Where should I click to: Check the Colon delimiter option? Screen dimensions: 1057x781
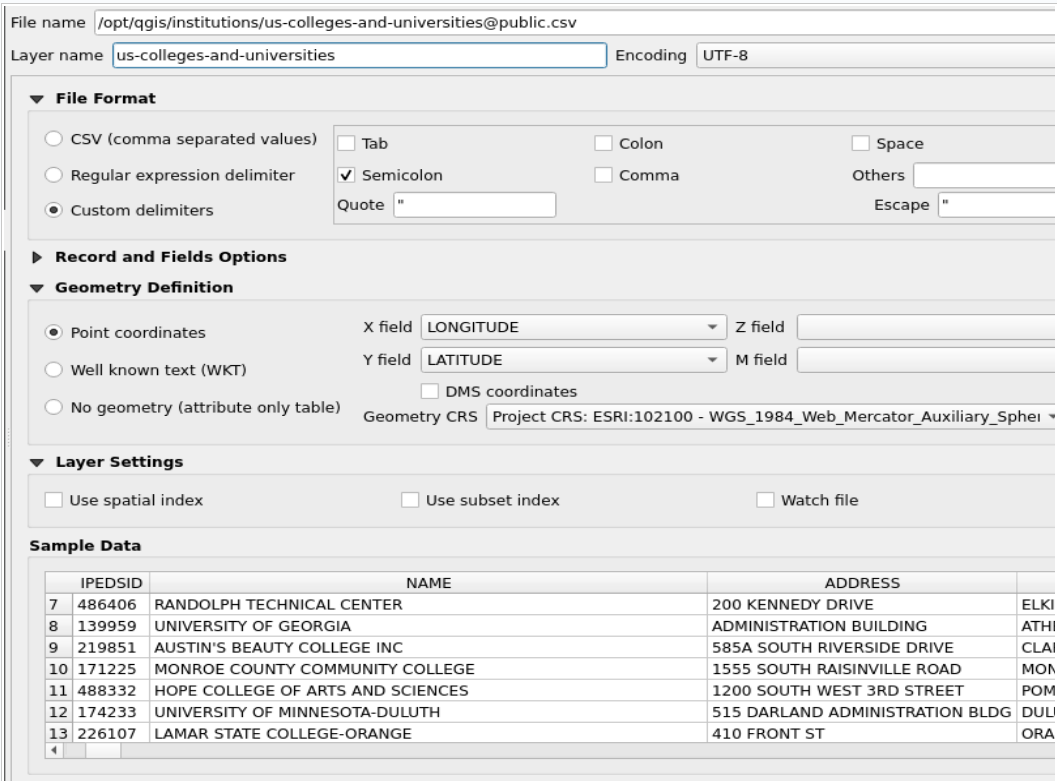click(605, 143)
